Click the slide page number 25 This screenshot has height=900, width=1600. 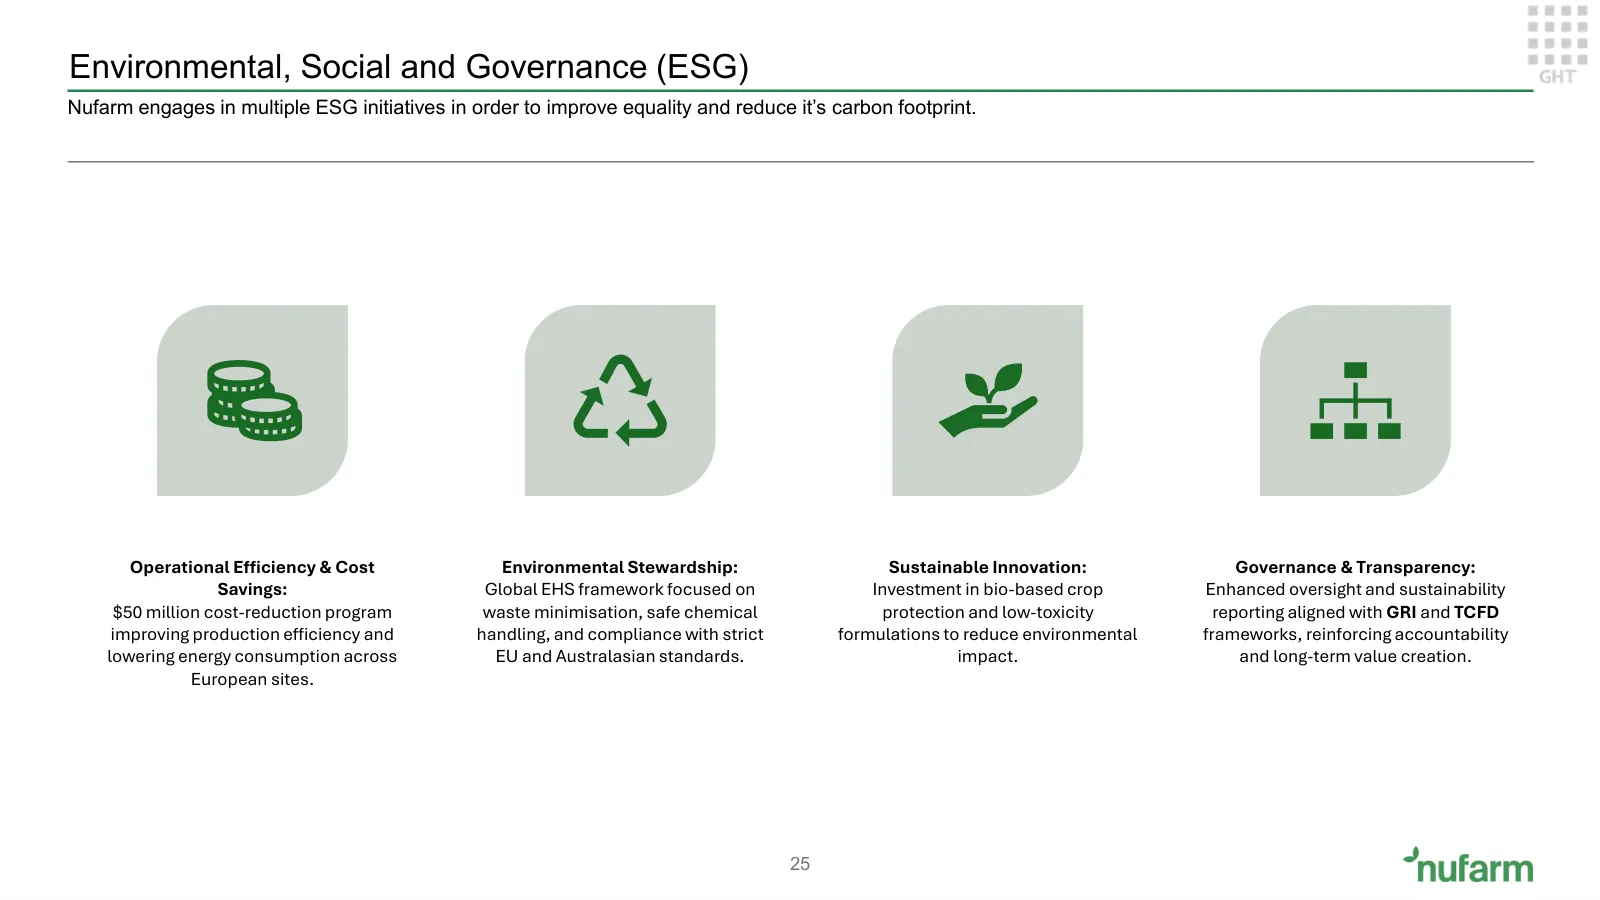[x=800, y=864]
